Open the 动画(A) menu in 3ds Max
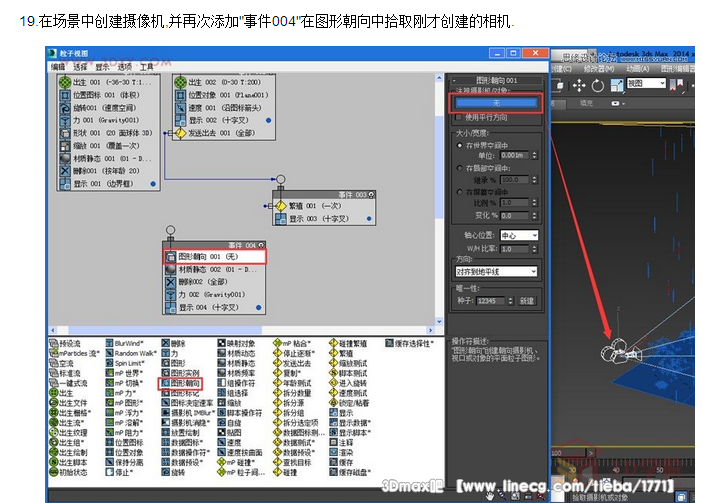 tap(638, 69)
